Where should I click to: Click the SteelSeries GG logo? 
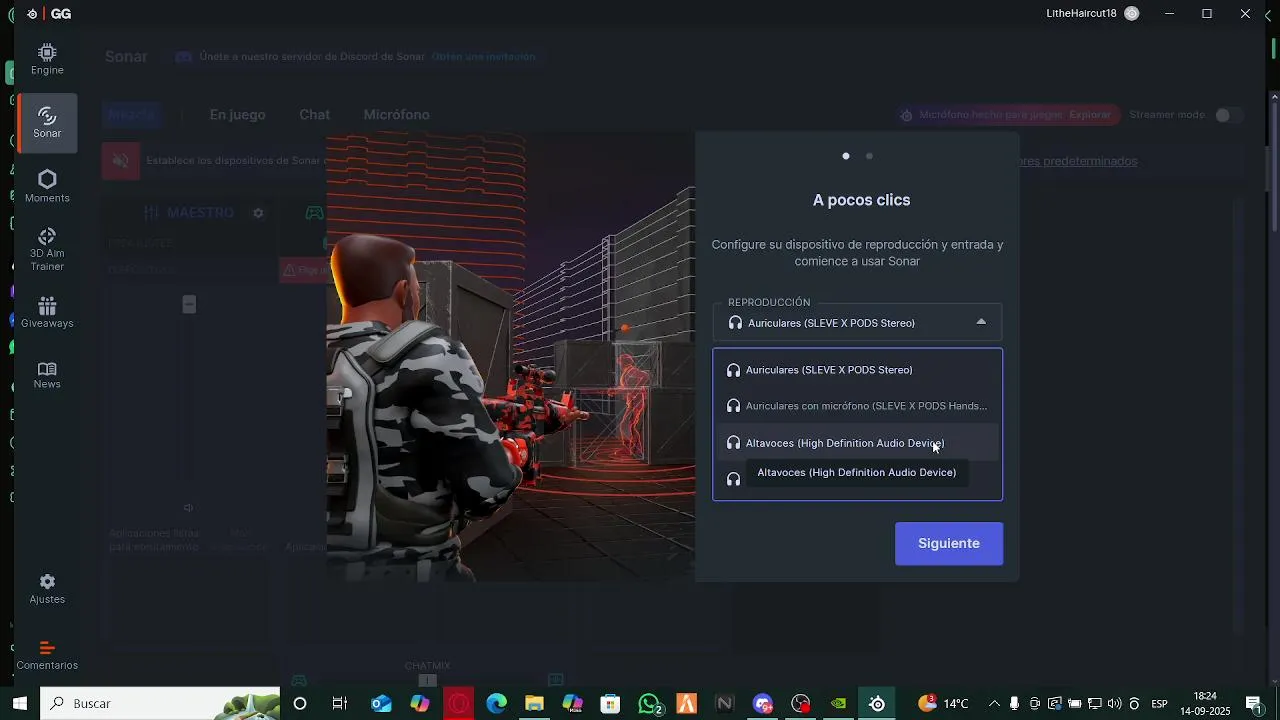click(49, 14)
